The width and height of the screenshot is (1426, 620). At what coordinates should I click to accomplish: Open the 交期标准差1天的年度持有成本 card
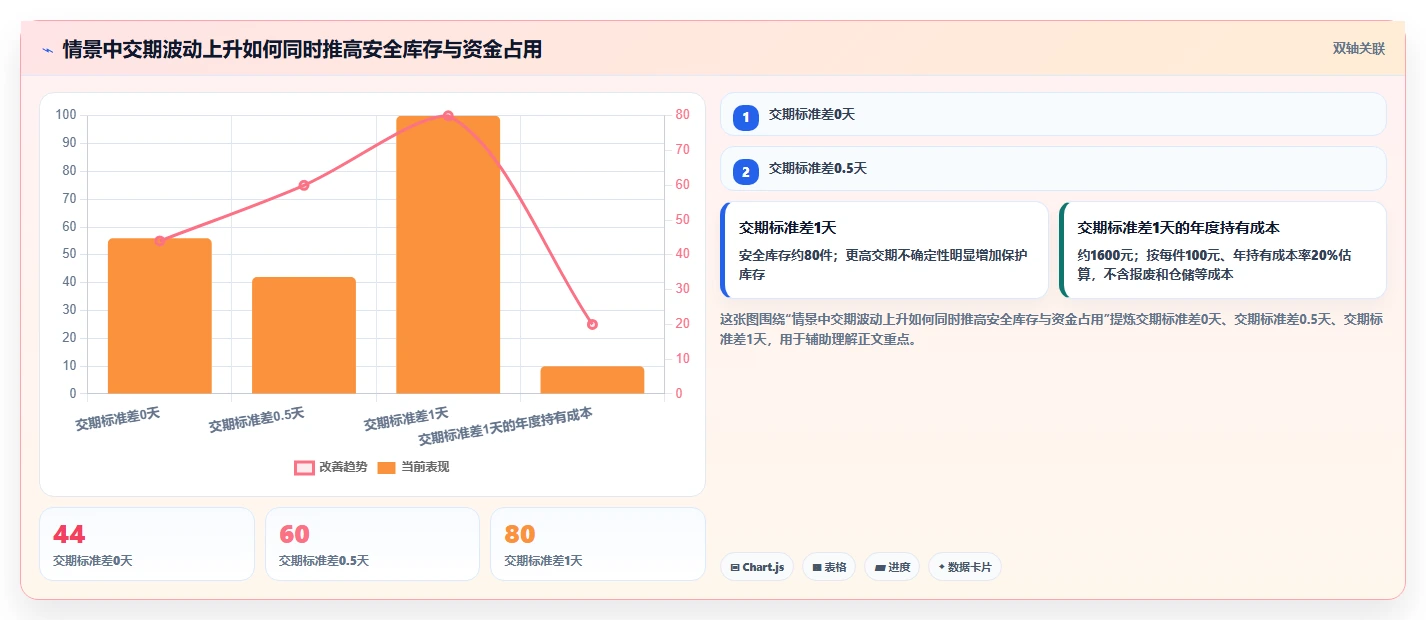[x=1223, y=250]
